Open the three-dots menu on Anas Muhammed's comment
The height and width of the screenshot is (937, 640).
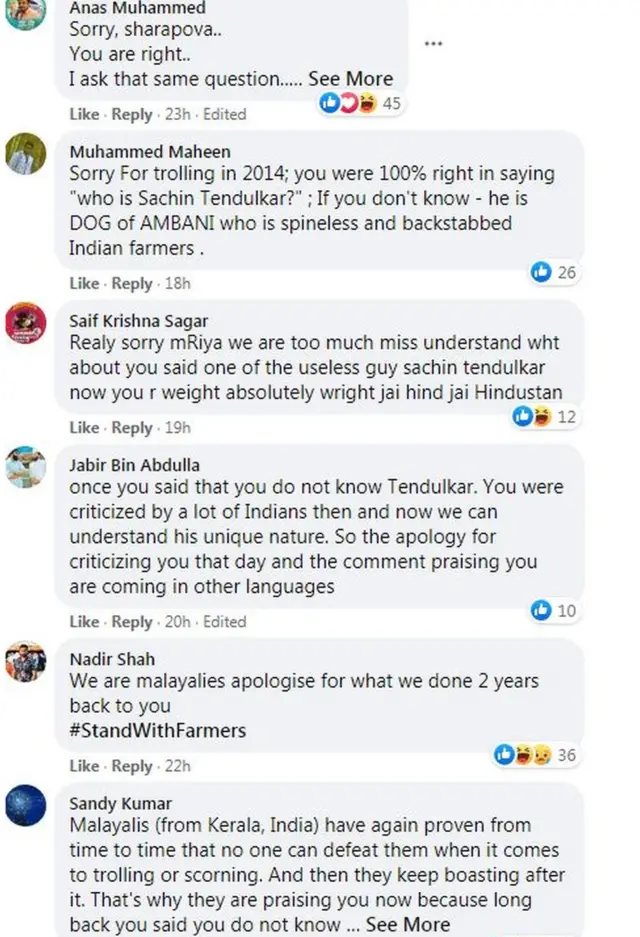point(433,45)
